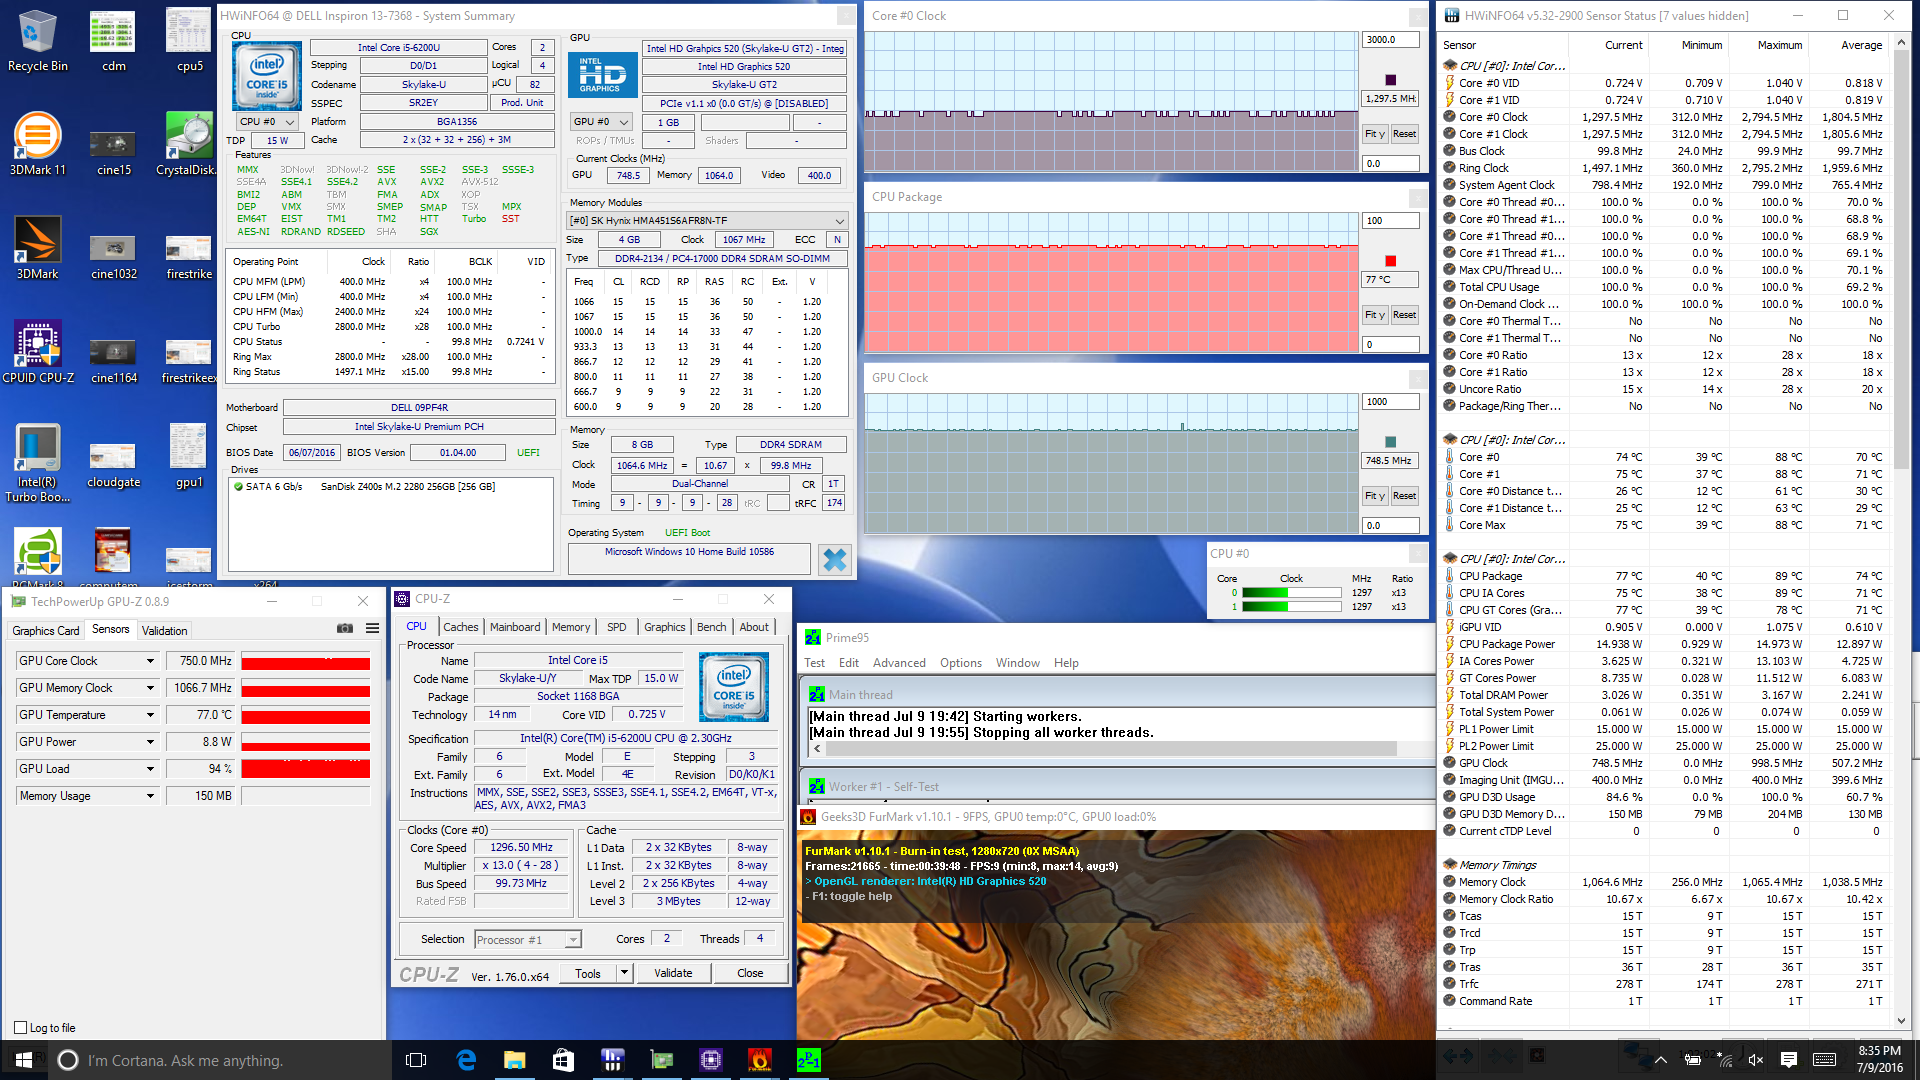1920x1080 pixels.
Task: Open the Recycle Bin desktop icon
Action: 38,42
